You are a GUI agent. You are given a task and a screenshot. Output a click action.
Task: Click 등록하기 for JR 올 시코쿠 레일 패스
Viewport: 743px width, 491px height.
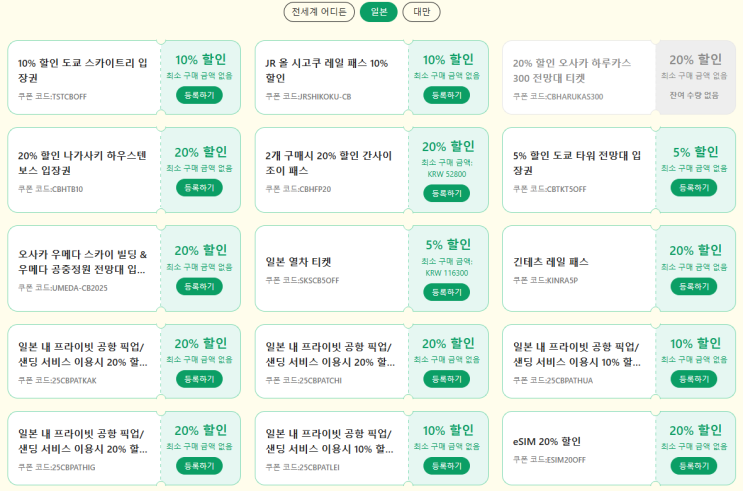click(x=446, y=95)
